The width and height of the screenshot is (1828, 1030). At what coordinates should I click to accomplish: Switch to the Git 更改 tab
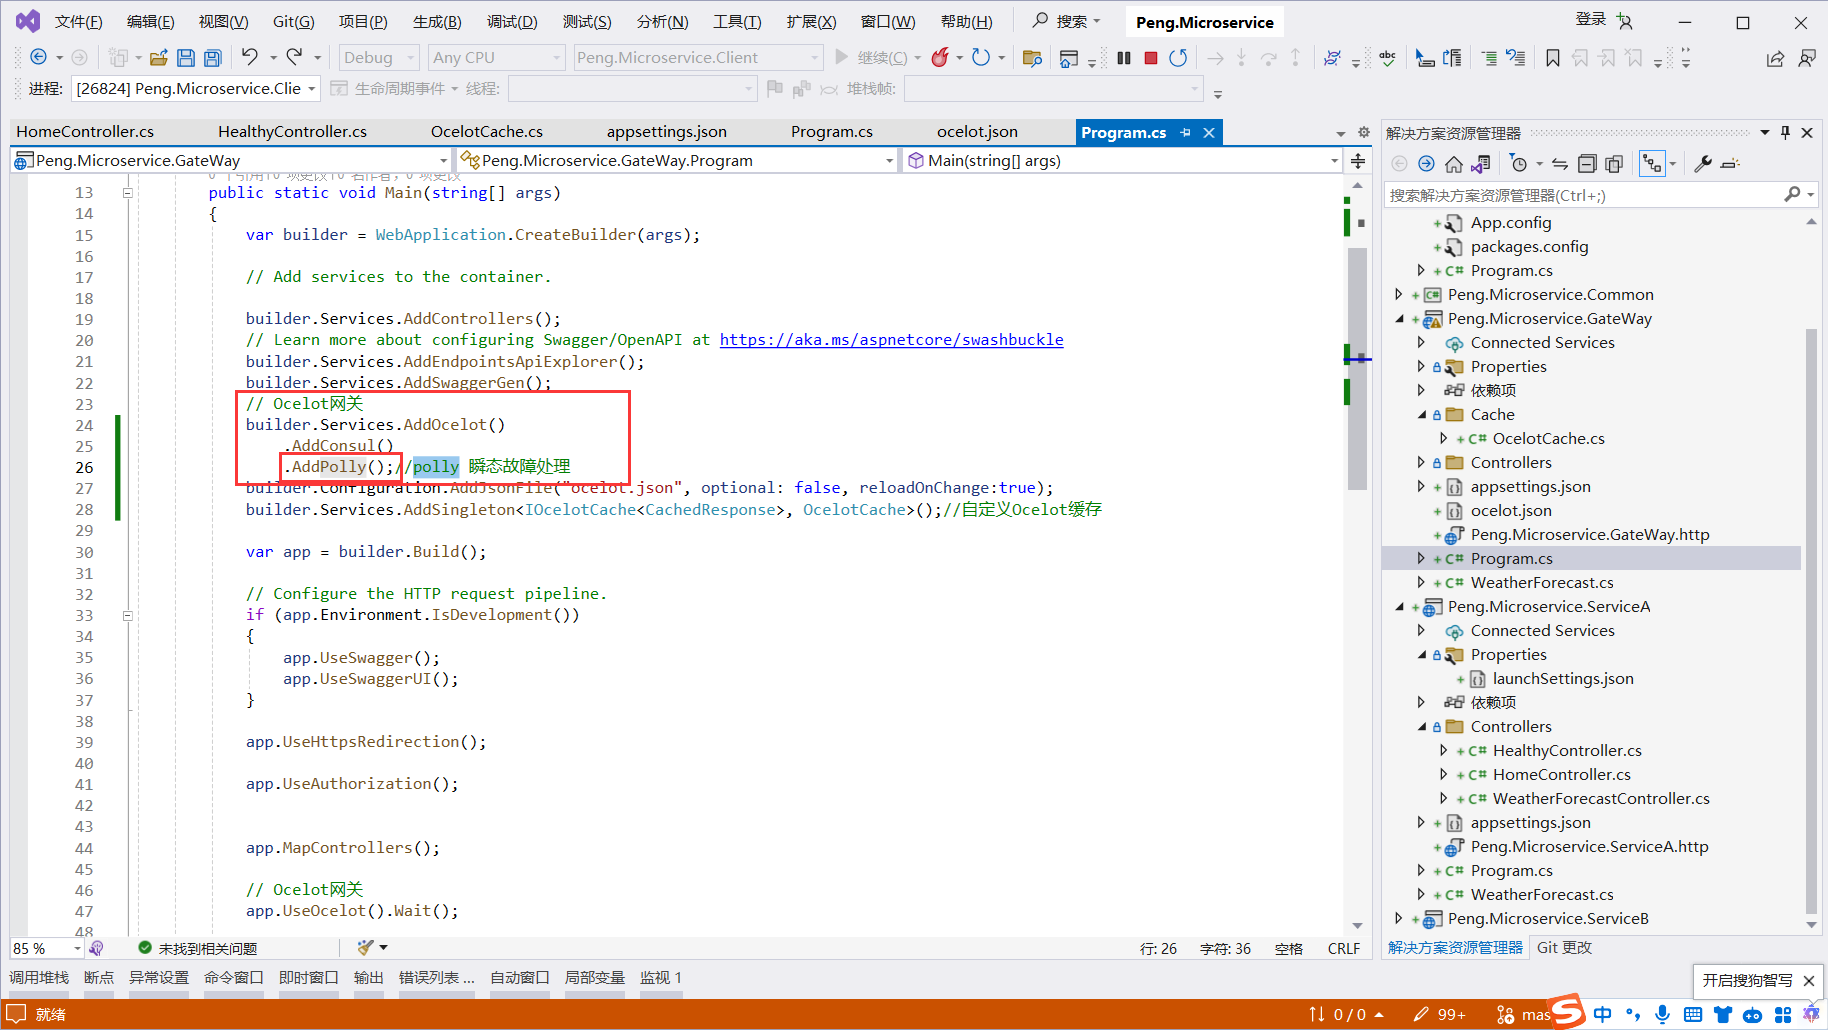pos(1564,947)
